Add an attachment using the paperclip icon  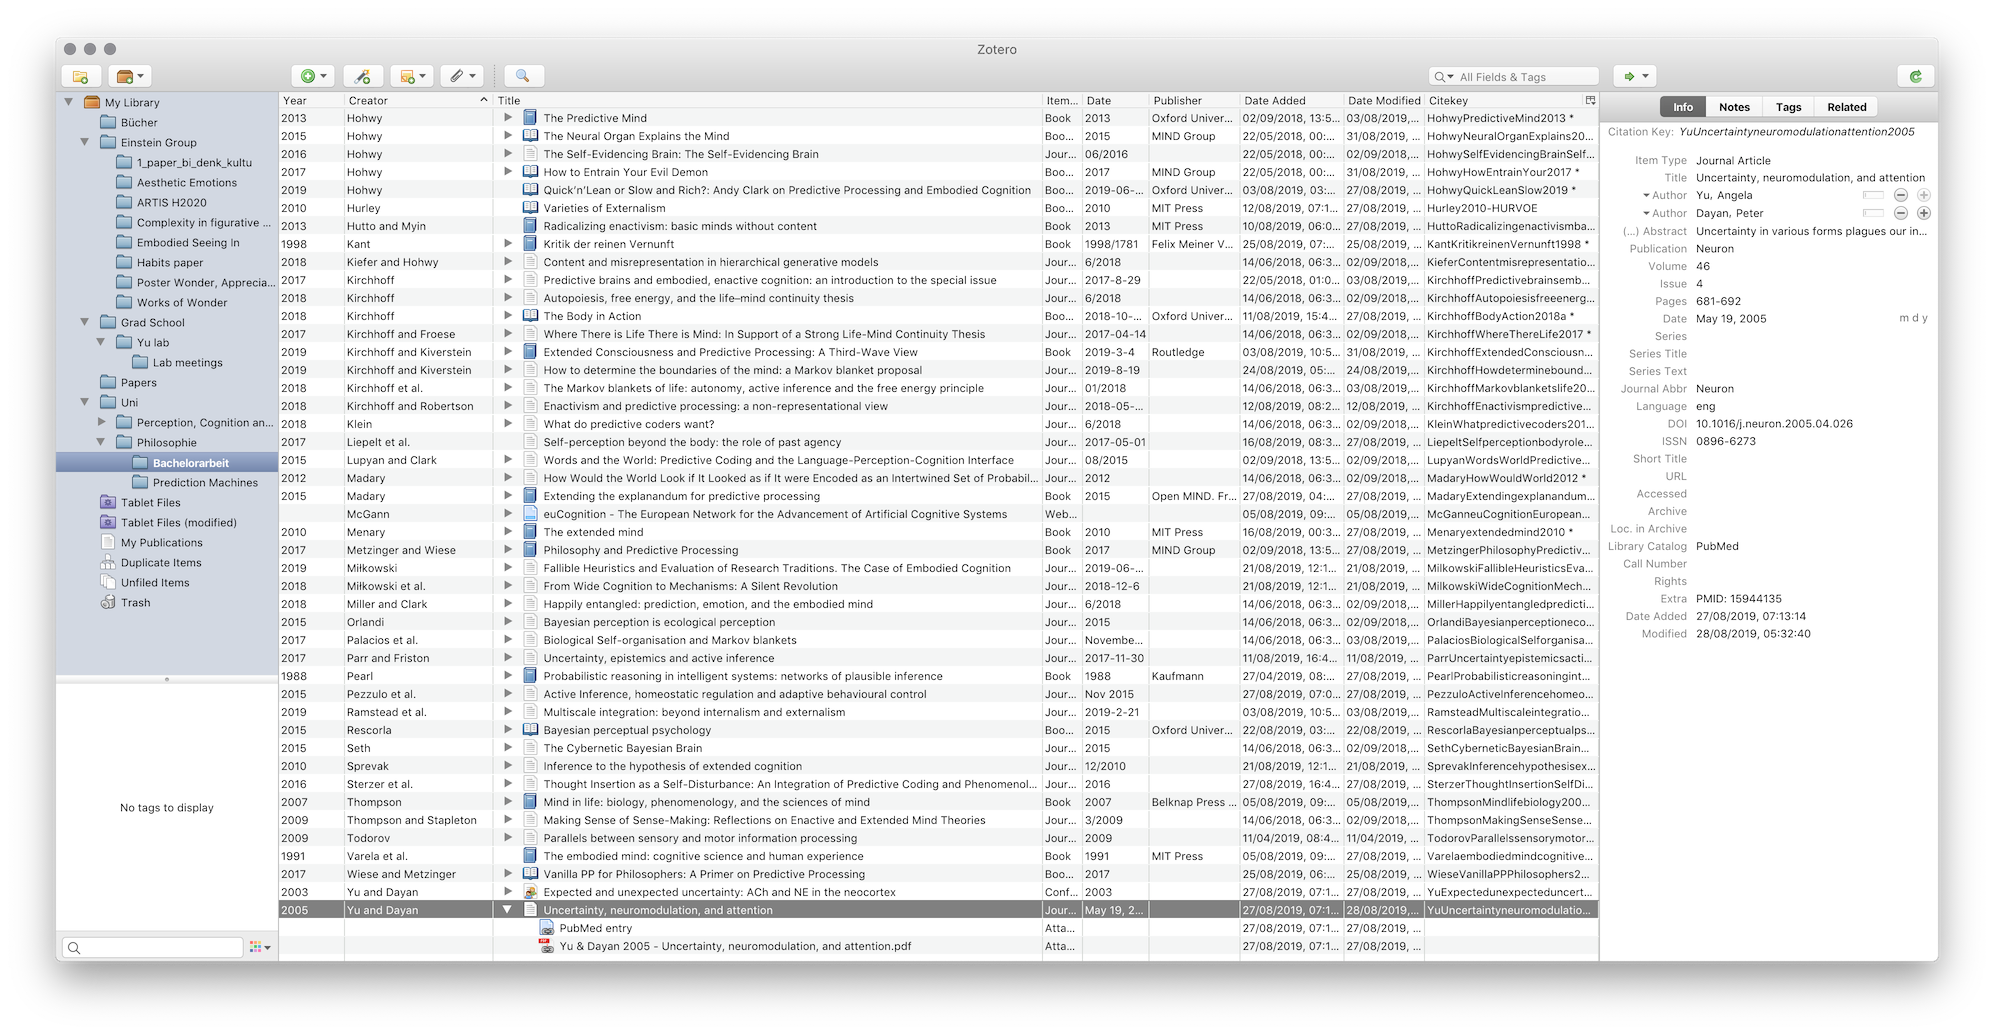pyautogui.click(x=459, y=76)
